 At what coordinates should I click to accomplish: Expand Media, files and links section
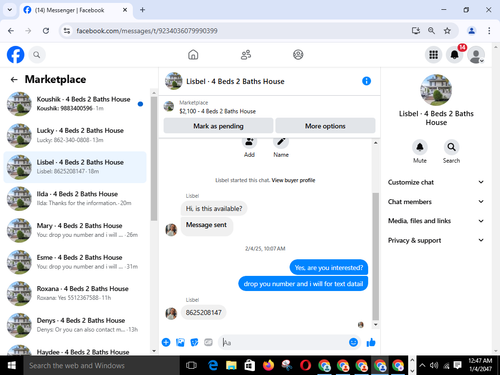click(436, 221)
